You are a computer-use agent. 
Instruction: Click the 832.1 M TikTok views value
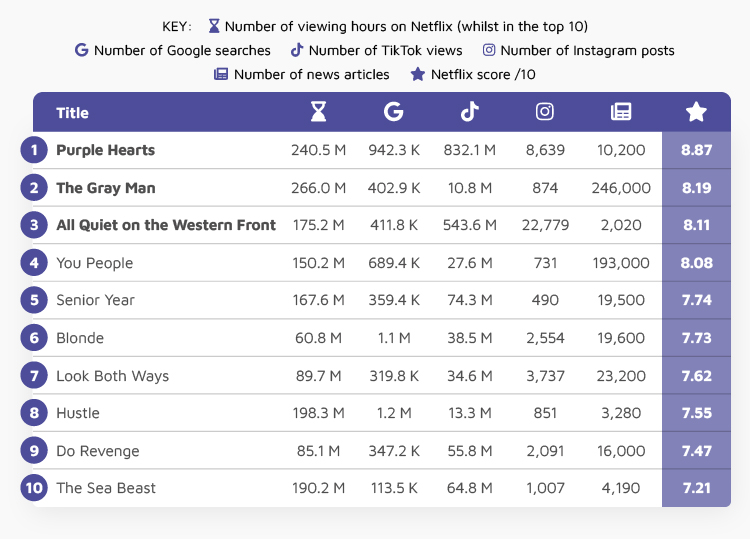click(x=469, y=150)
